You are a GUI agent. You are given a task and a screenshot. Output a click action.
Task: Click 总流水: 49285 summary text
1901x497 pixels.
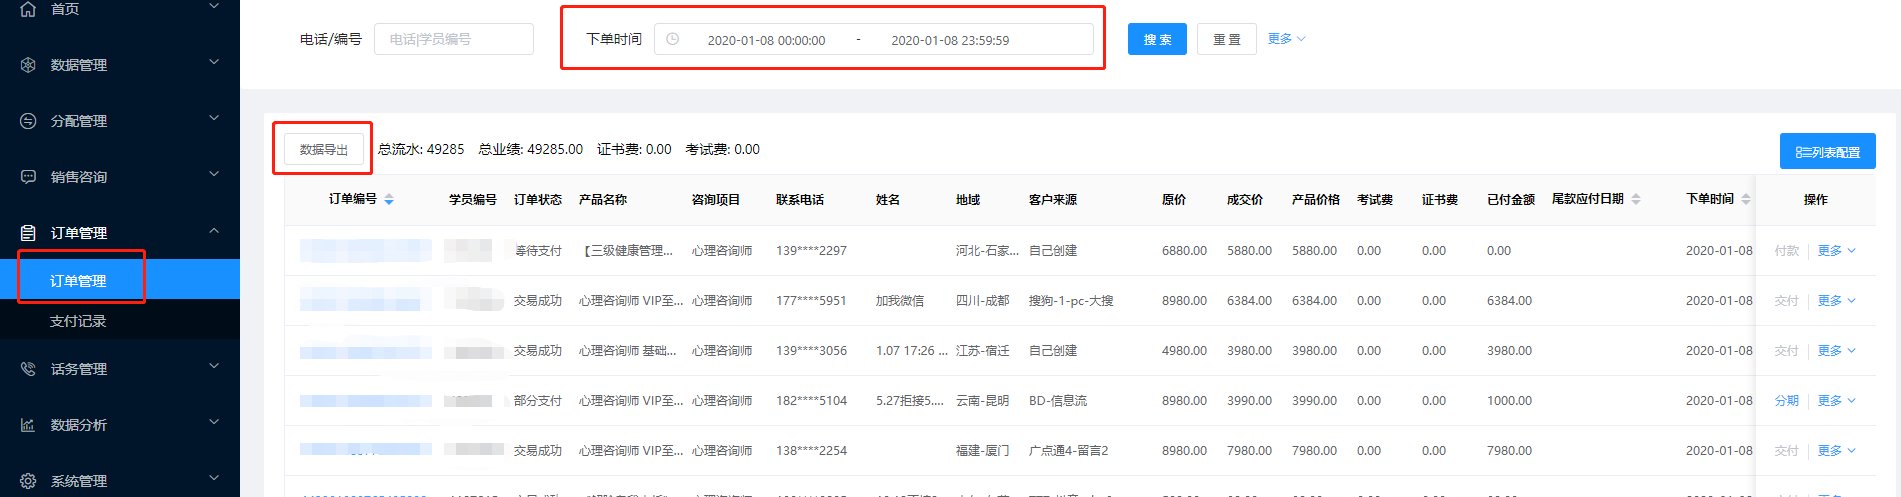421,149
